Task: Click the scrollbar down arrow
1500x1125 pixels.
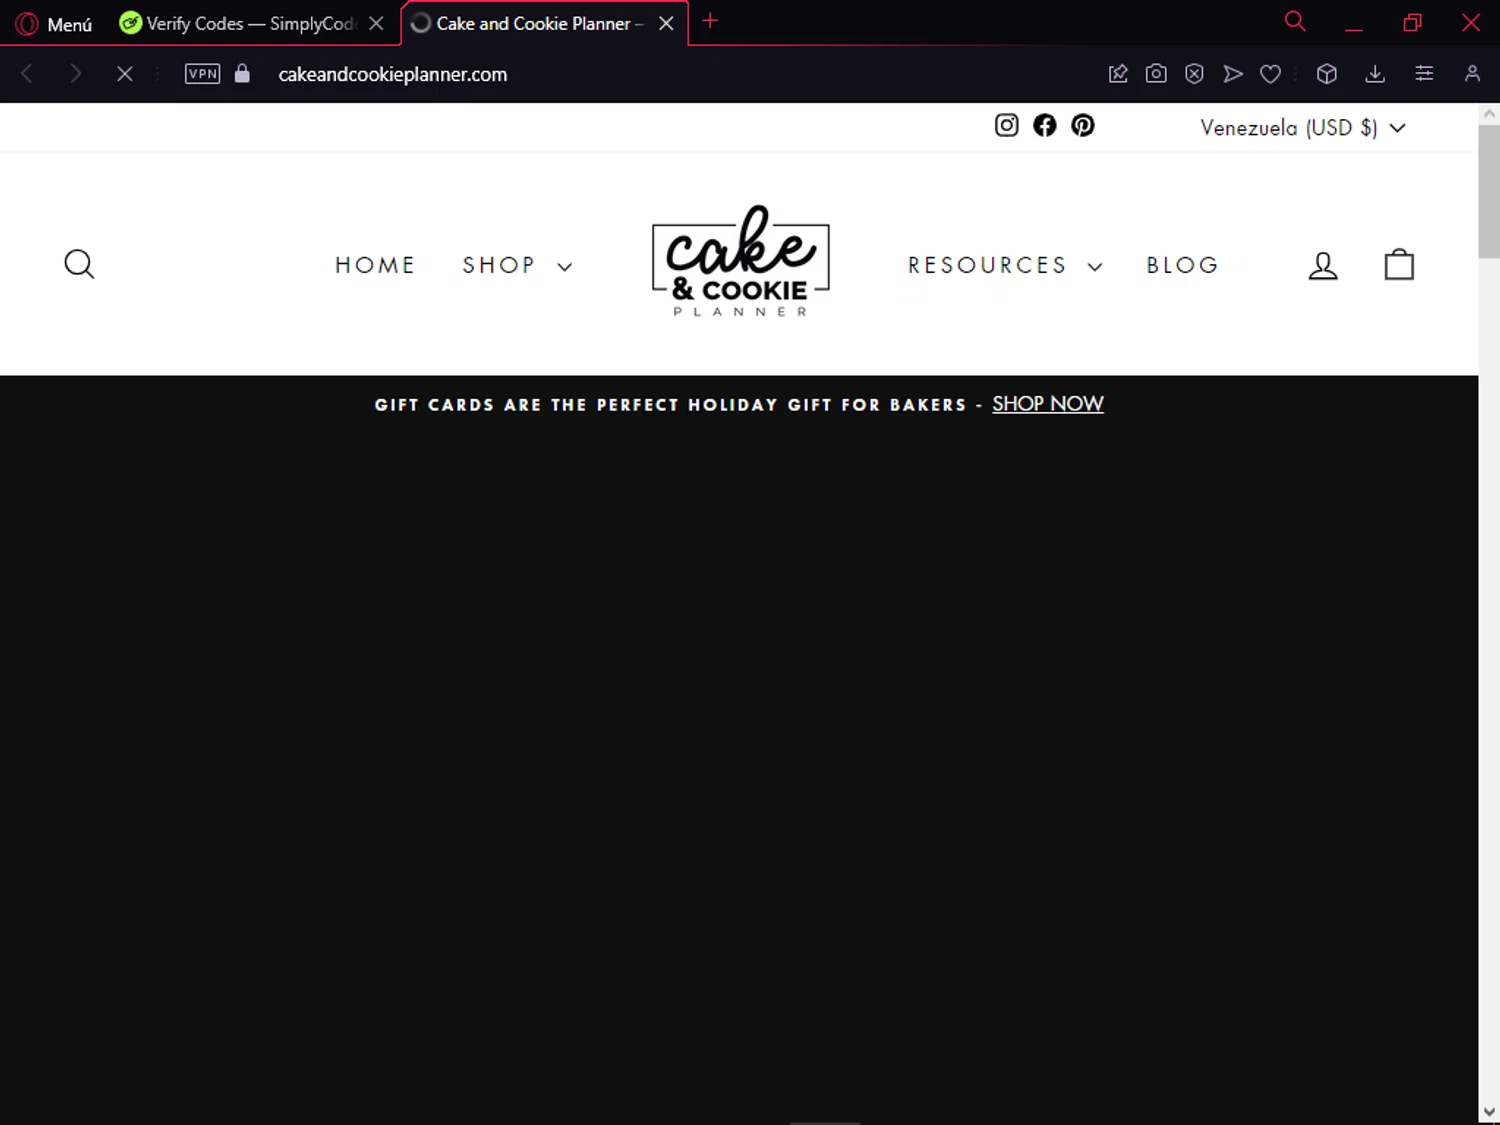Action: coord(1489,1112)
